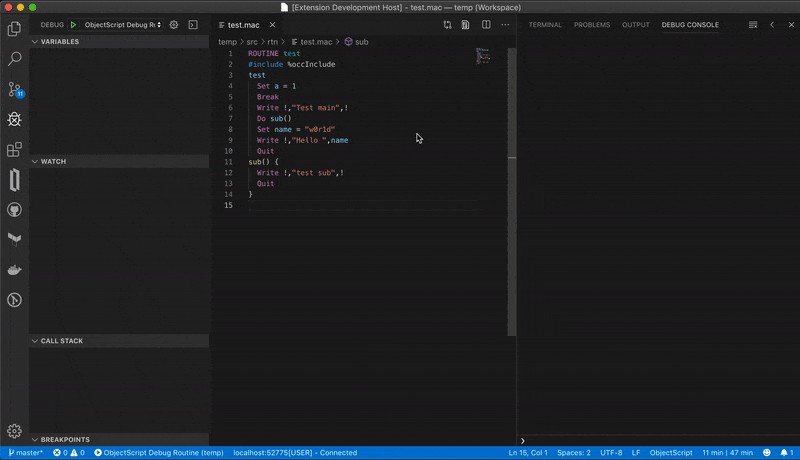Start debugging with the green play button
Screen dimensions: 800x460
point(73,24)
